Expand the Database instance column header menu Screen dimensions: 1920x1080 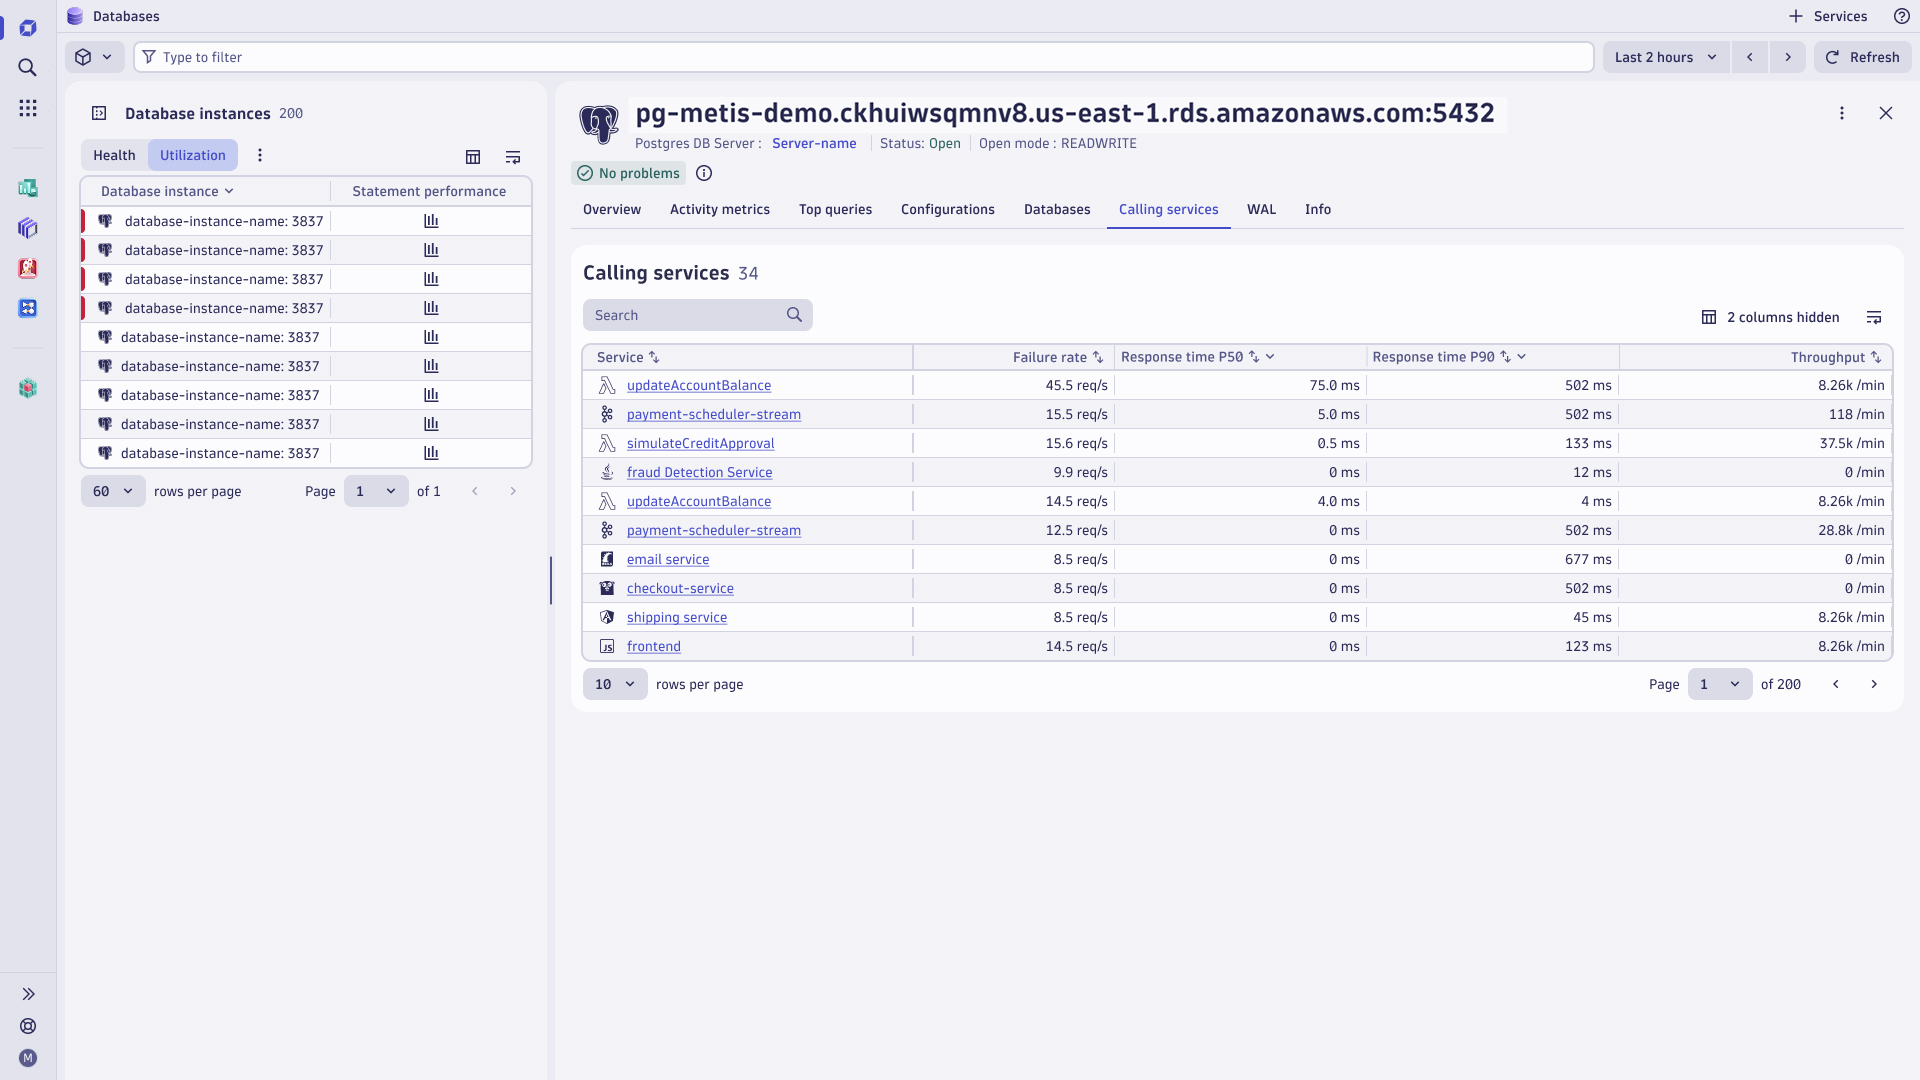[x=229, y=191]
